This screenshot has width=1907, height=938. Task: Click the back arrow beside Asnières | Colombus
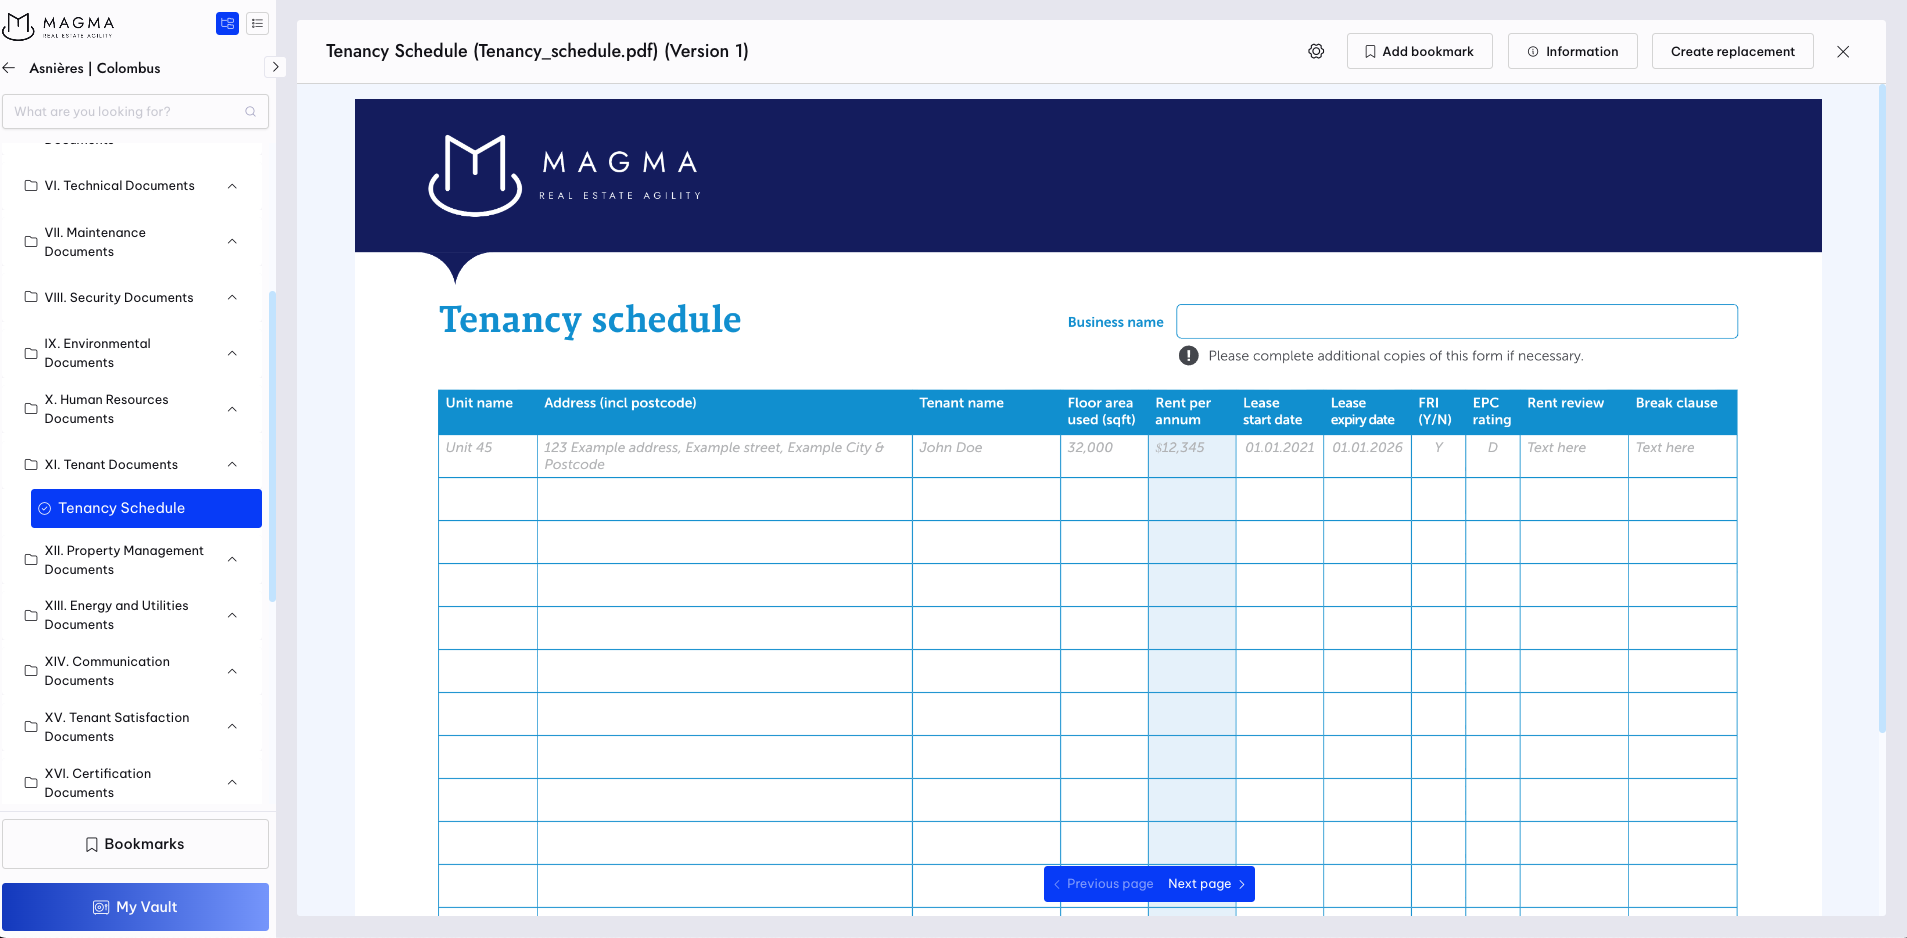pos(10,68)
